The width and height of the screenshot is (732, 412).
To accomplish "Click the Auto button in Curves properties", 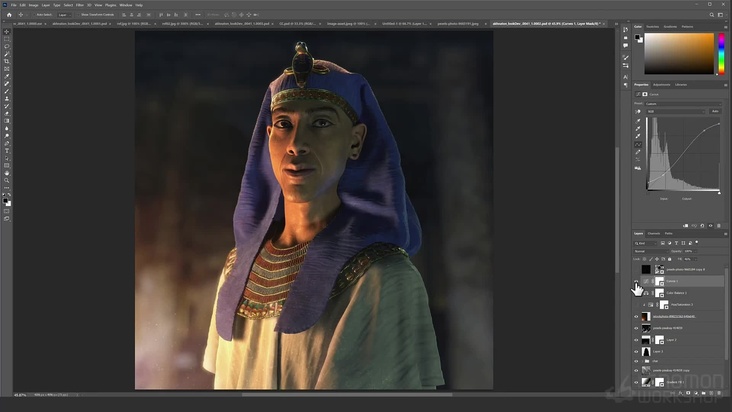I will click(715, 112).
